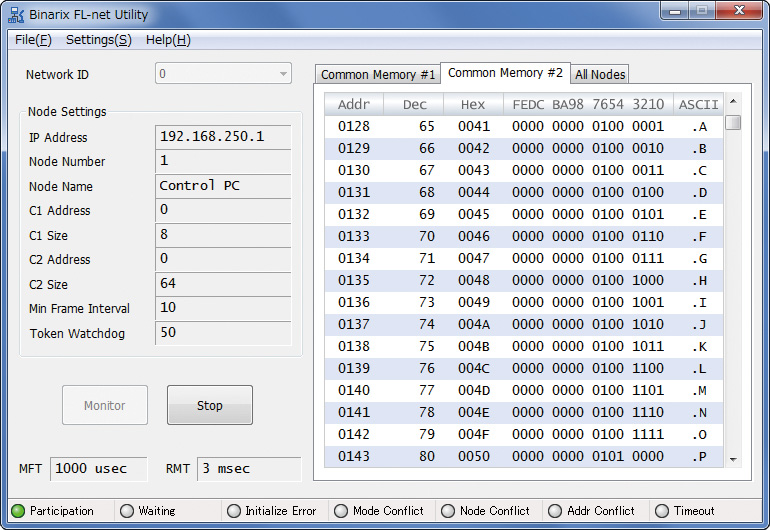Click the ASCII column header
Image resolution: width=770 pixels, height=530 pixels.
coord(698,104)
